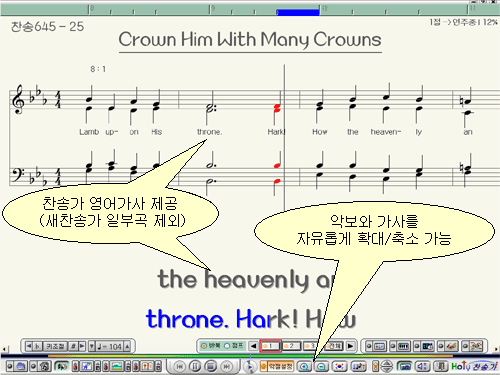Click the icon left of 악절설정
500x375 pixels.
(x=263, y=366)
